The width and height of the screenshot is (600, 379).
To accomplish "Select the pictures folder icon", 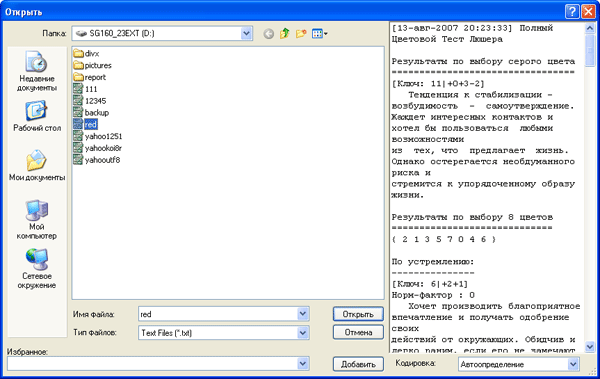I will 78,65.
